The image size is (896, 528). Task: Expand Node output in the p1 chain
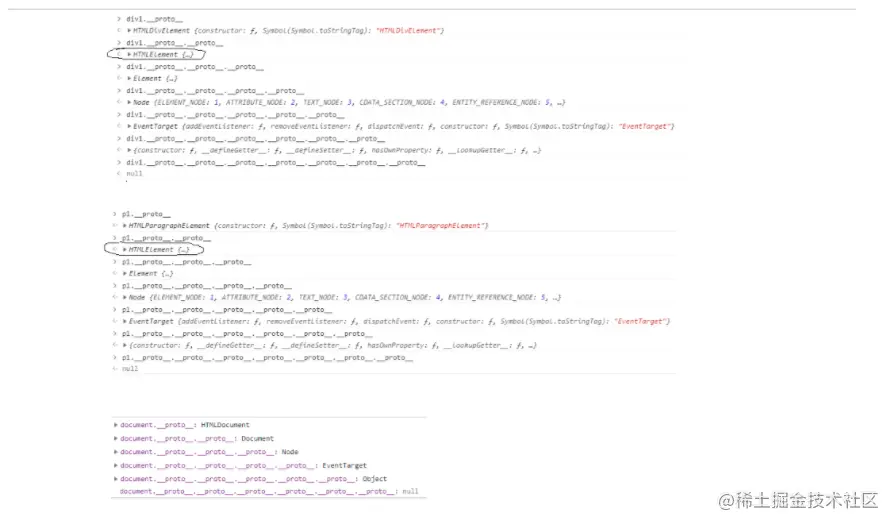125,298
